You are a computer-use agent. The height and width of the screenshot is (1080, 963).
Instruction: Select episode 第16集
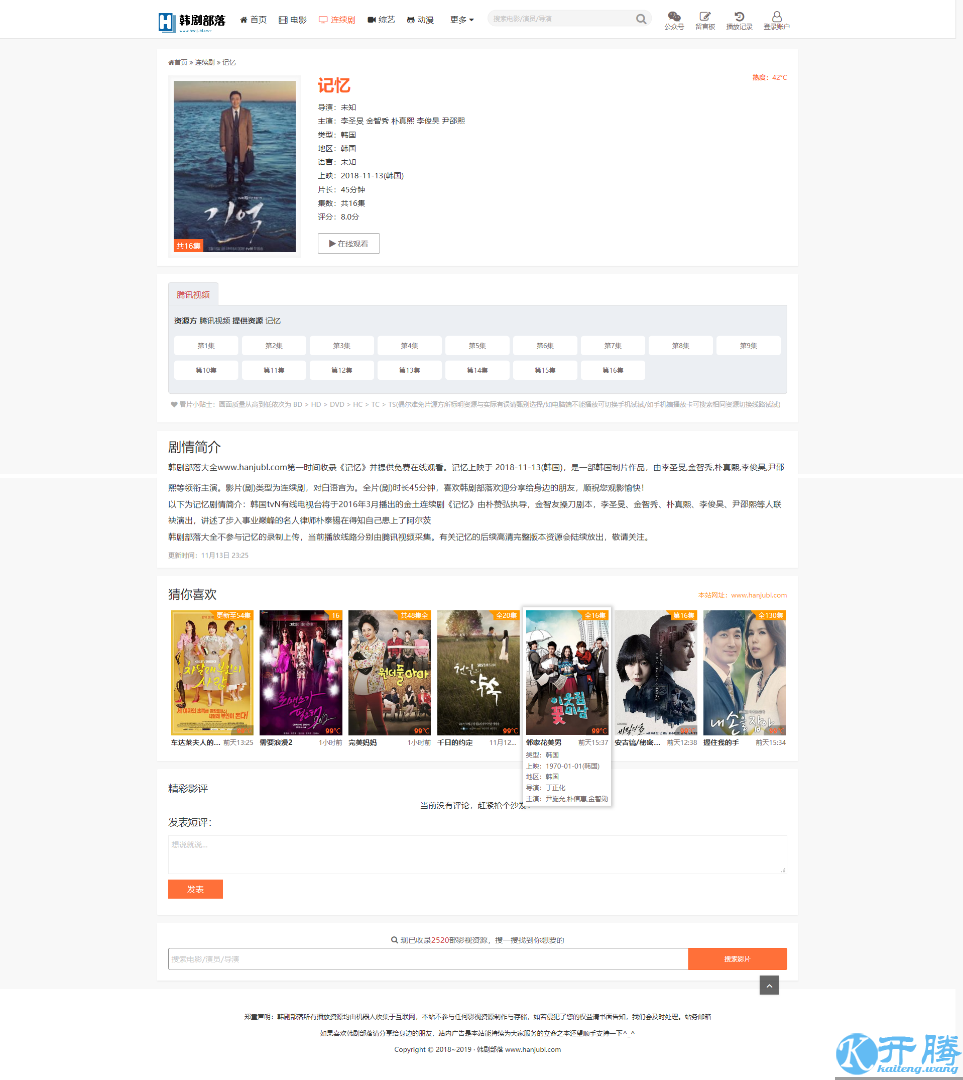pyautogui.click(x=612, y=370)
